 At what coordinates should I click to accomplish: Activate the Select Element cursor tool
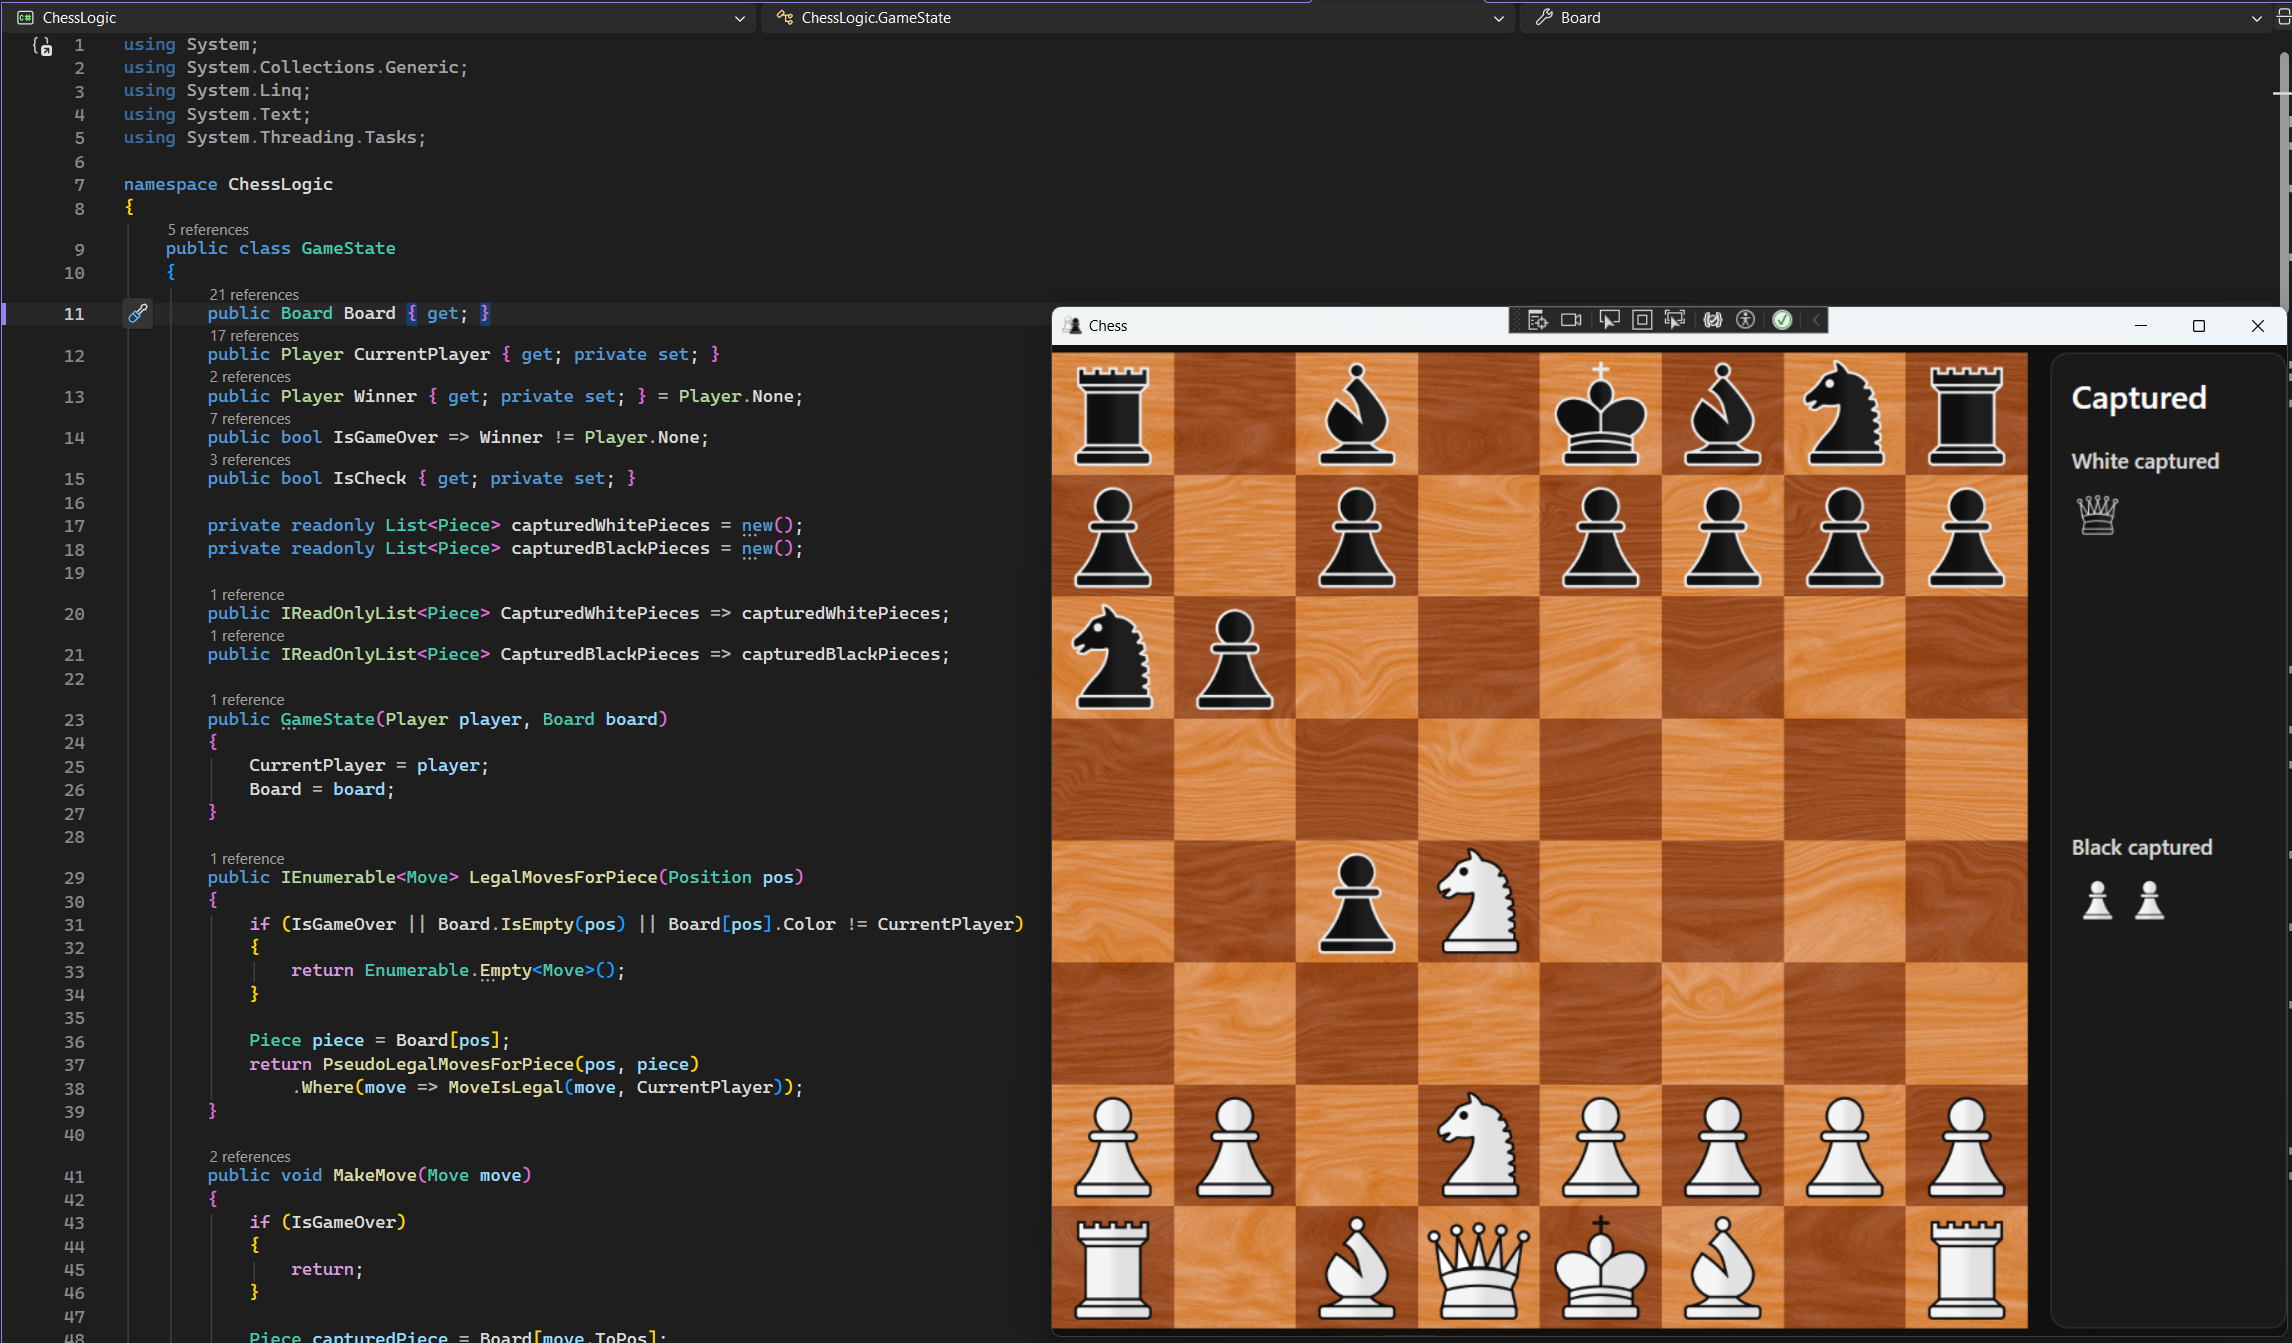point(1609,320)
